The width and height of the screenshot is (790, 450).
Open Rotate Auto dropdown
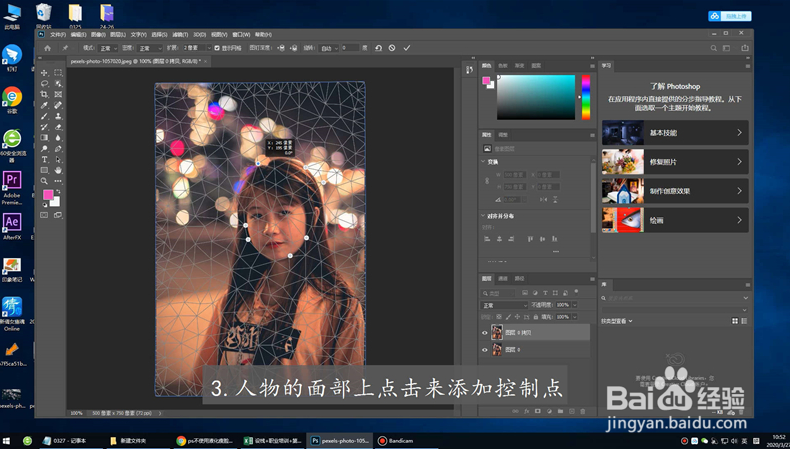pyautogui.click(x=327, y=48)
